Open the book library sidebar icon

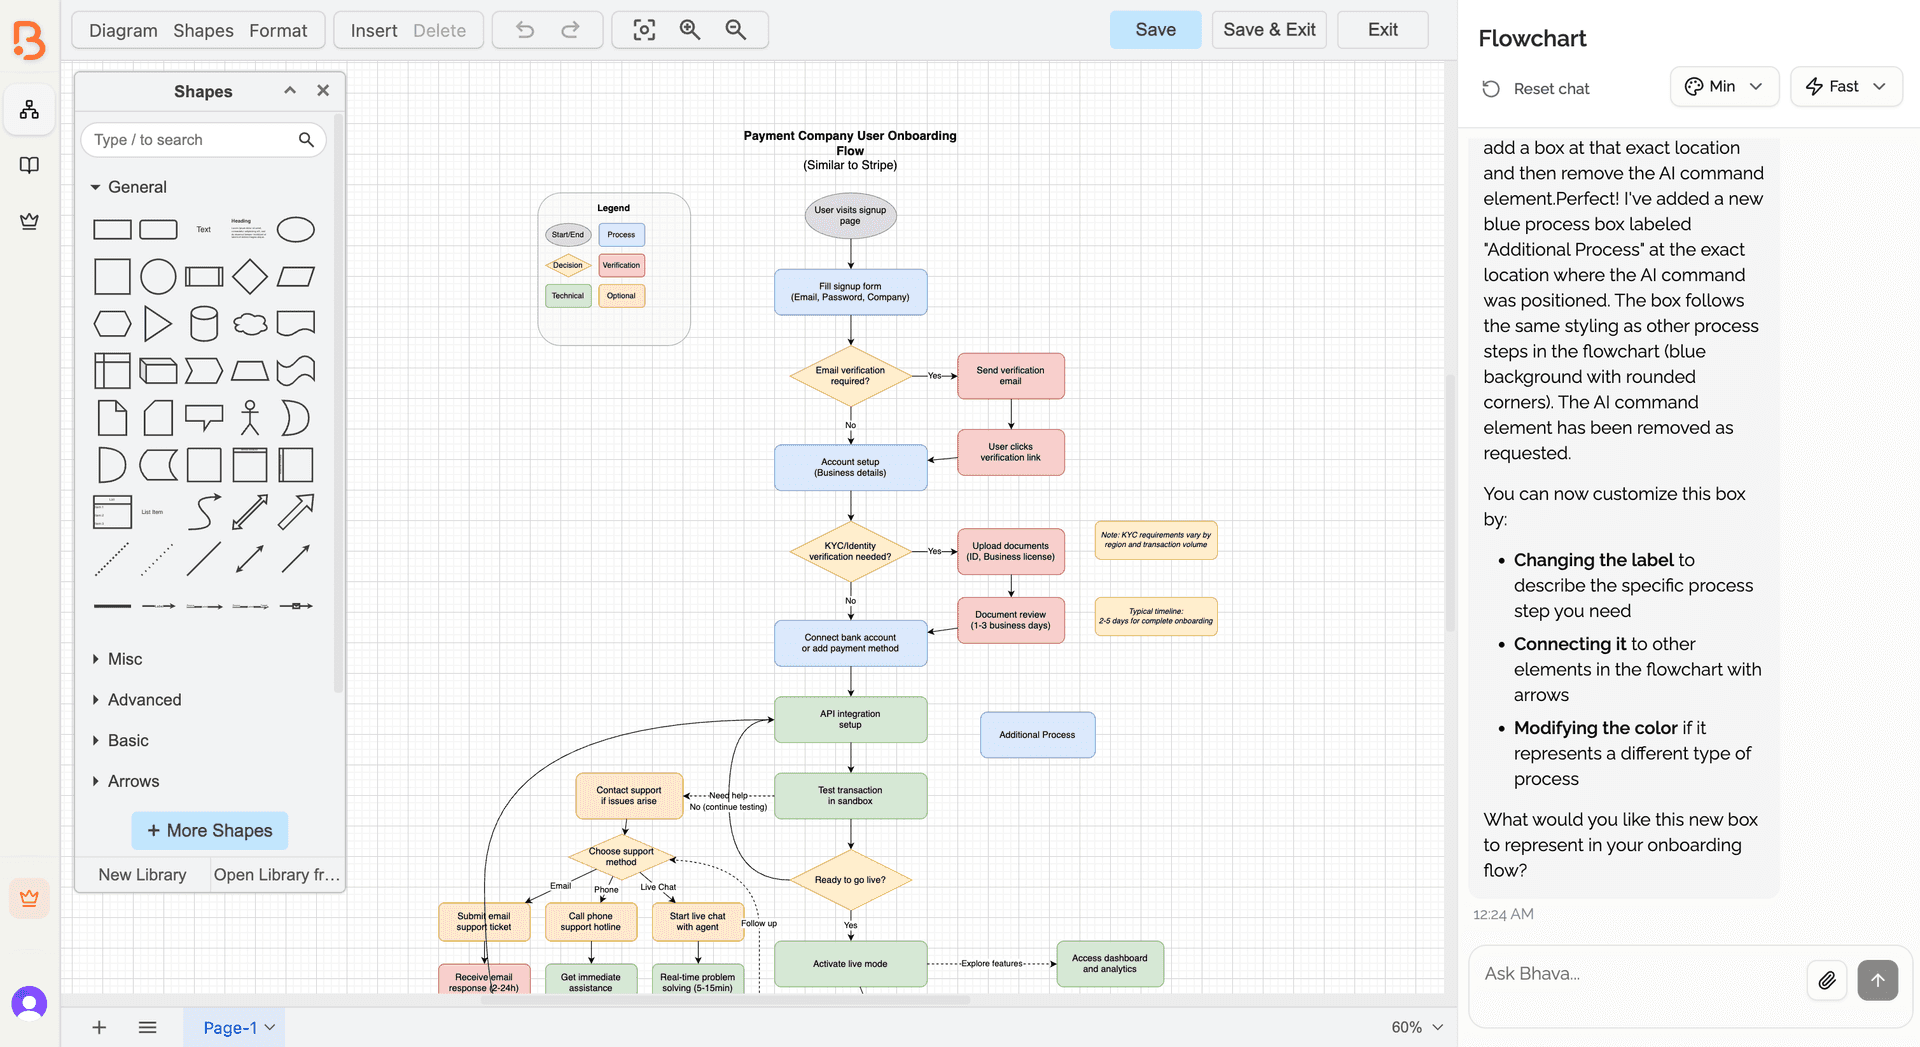[x=29, y=165]
